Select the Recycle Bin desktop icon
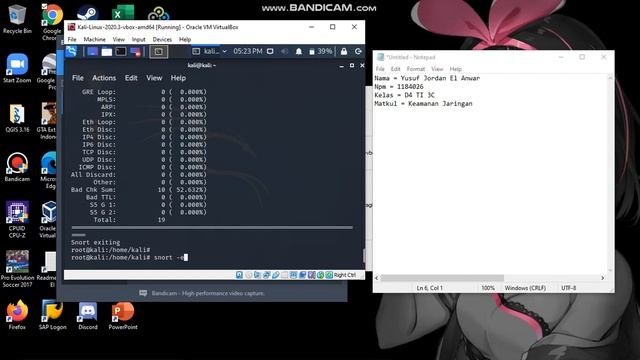The width and height of the screenshot is (640, 360). tap(17, 20)
